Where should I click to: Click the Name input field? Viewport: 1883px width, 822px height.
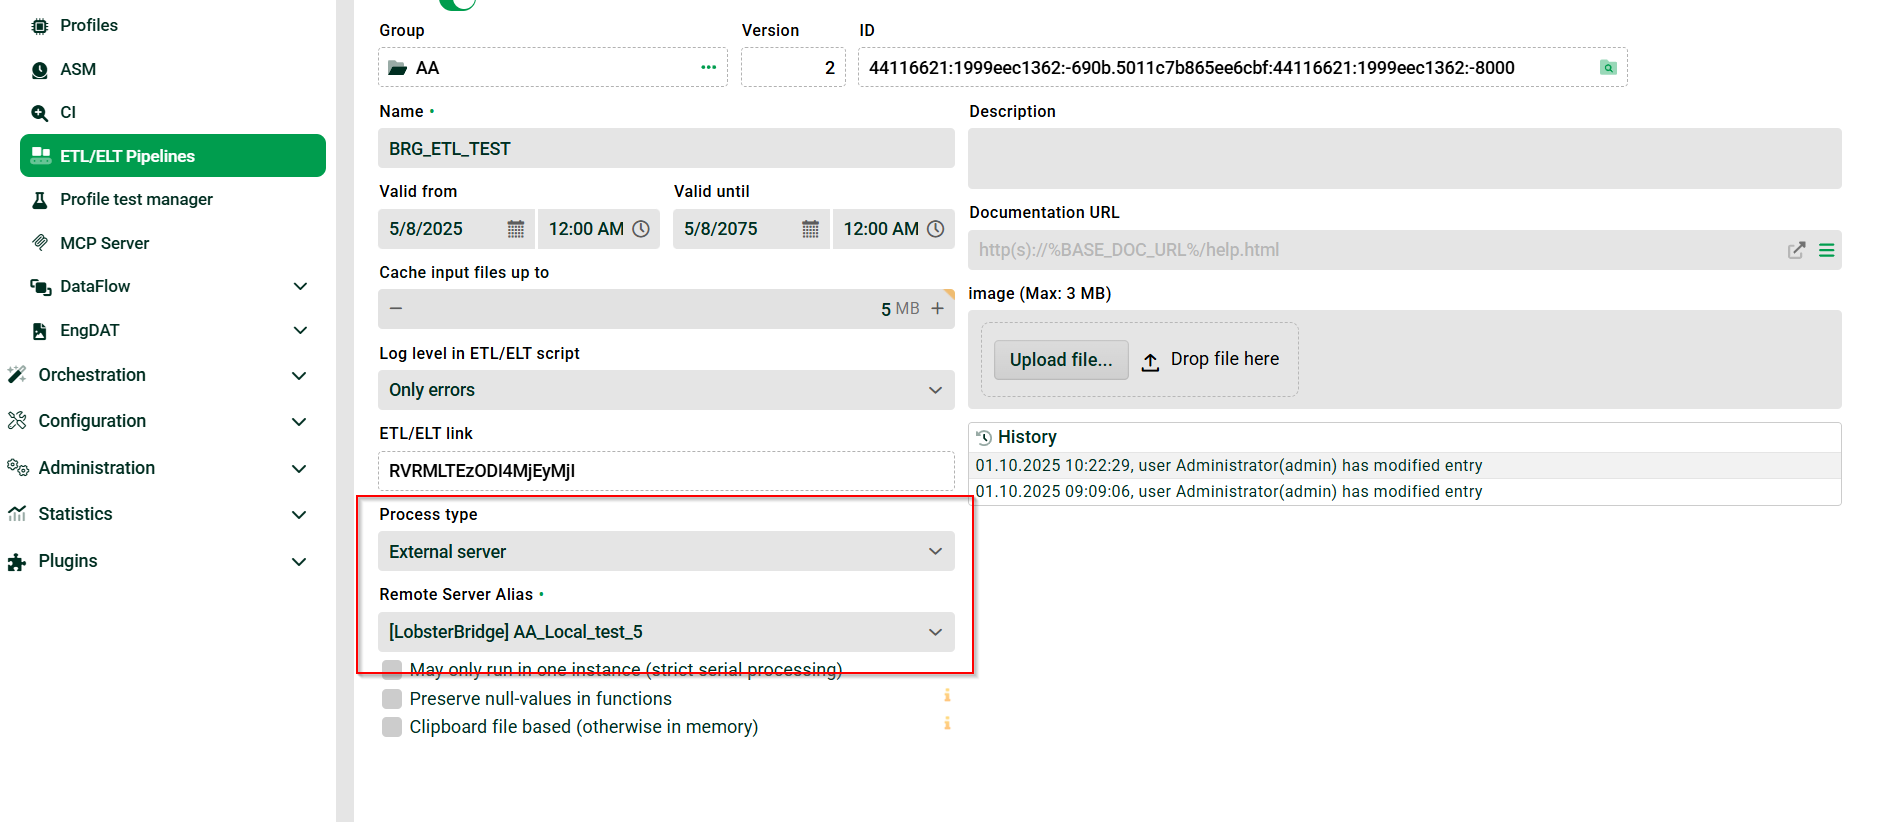(666, 149)
